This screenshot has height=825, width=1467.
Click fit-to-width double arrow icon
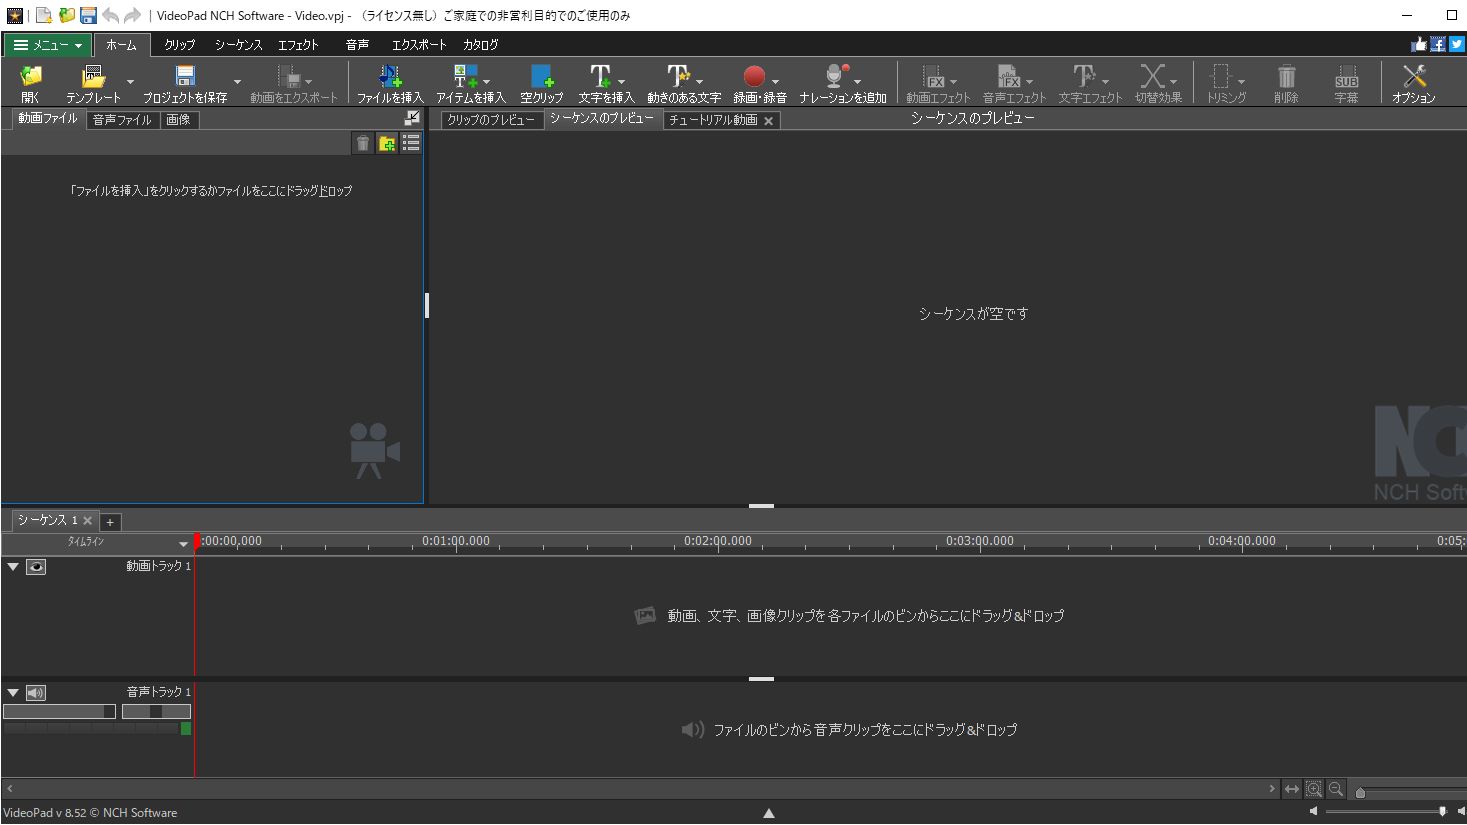(1292, 790)
